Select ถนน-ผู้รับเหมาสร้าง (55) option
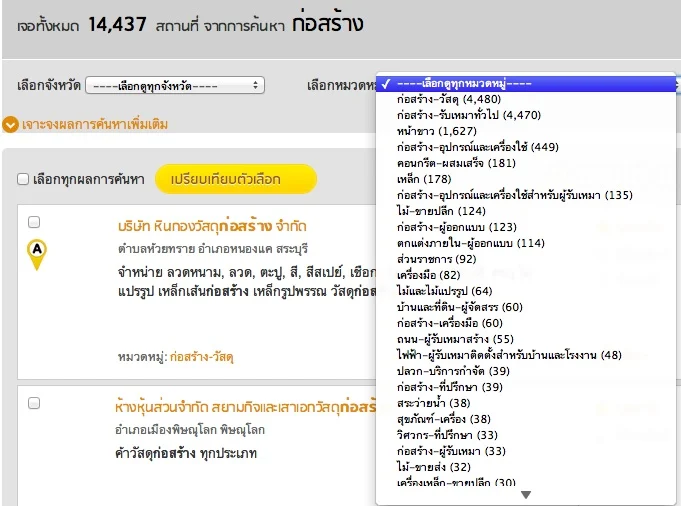 526,339
